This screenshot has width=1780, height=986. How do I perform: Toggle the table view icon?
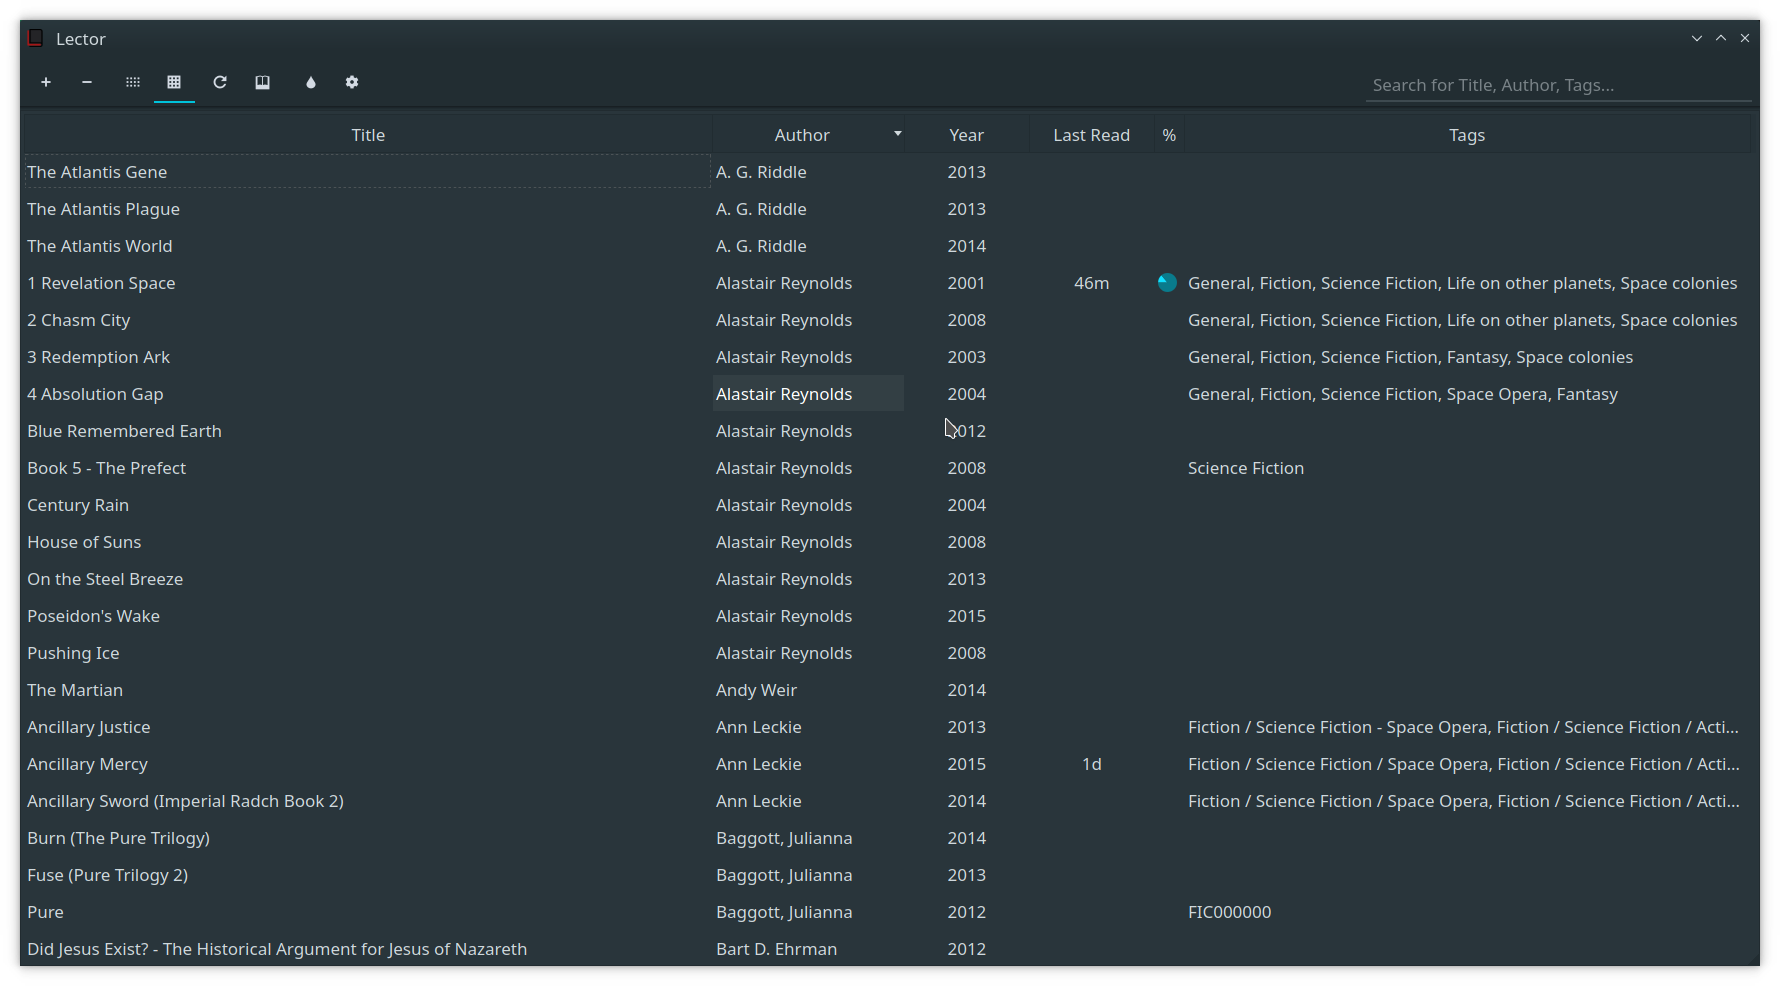[174, 83]
